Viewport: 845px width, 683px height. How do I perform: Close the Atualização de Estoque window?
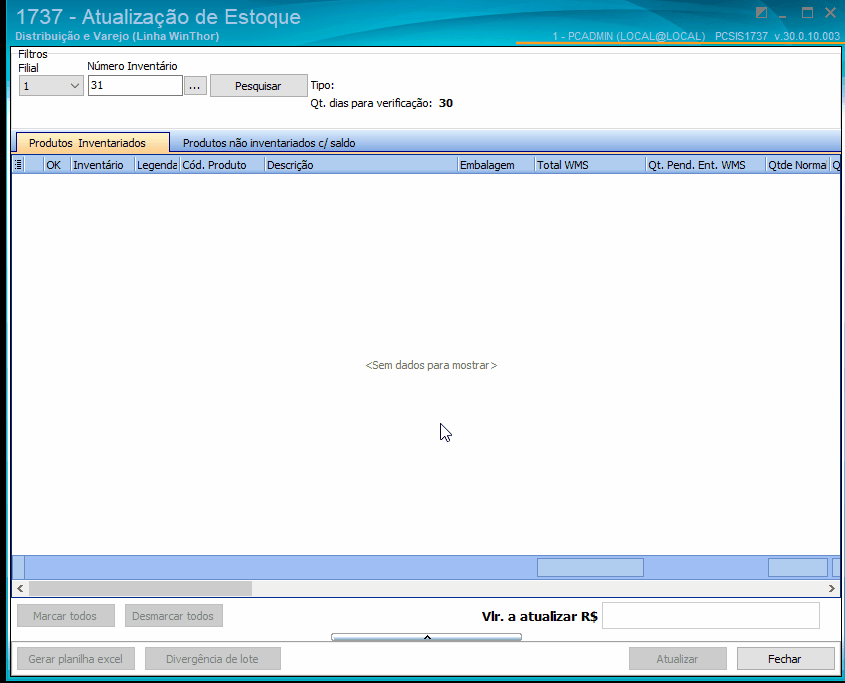click(830, 13)
